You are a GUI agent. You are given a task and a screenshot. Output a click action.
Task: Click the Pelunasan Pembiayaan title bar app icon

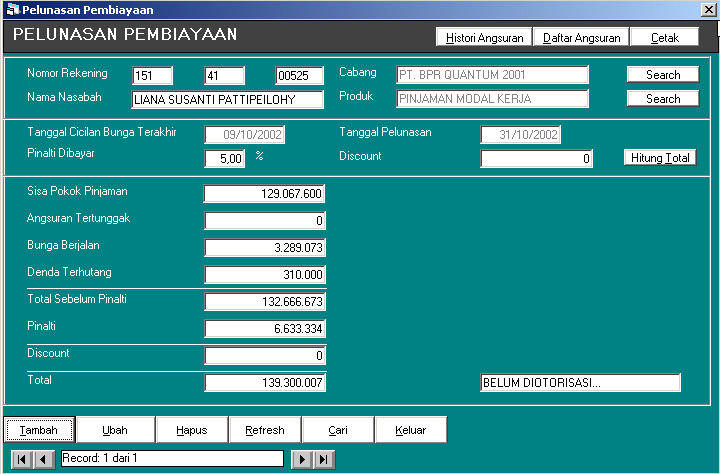click(x=13, y=10)
